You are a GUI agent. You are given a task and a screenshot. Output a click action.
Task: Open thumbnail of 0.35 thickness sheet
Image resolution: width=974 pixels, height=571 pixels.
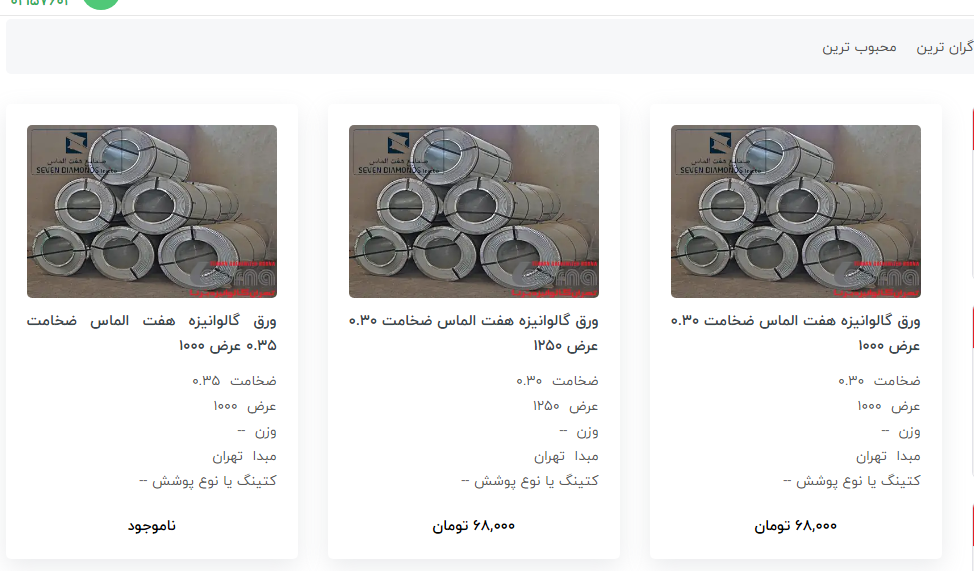tap(152, 211)
